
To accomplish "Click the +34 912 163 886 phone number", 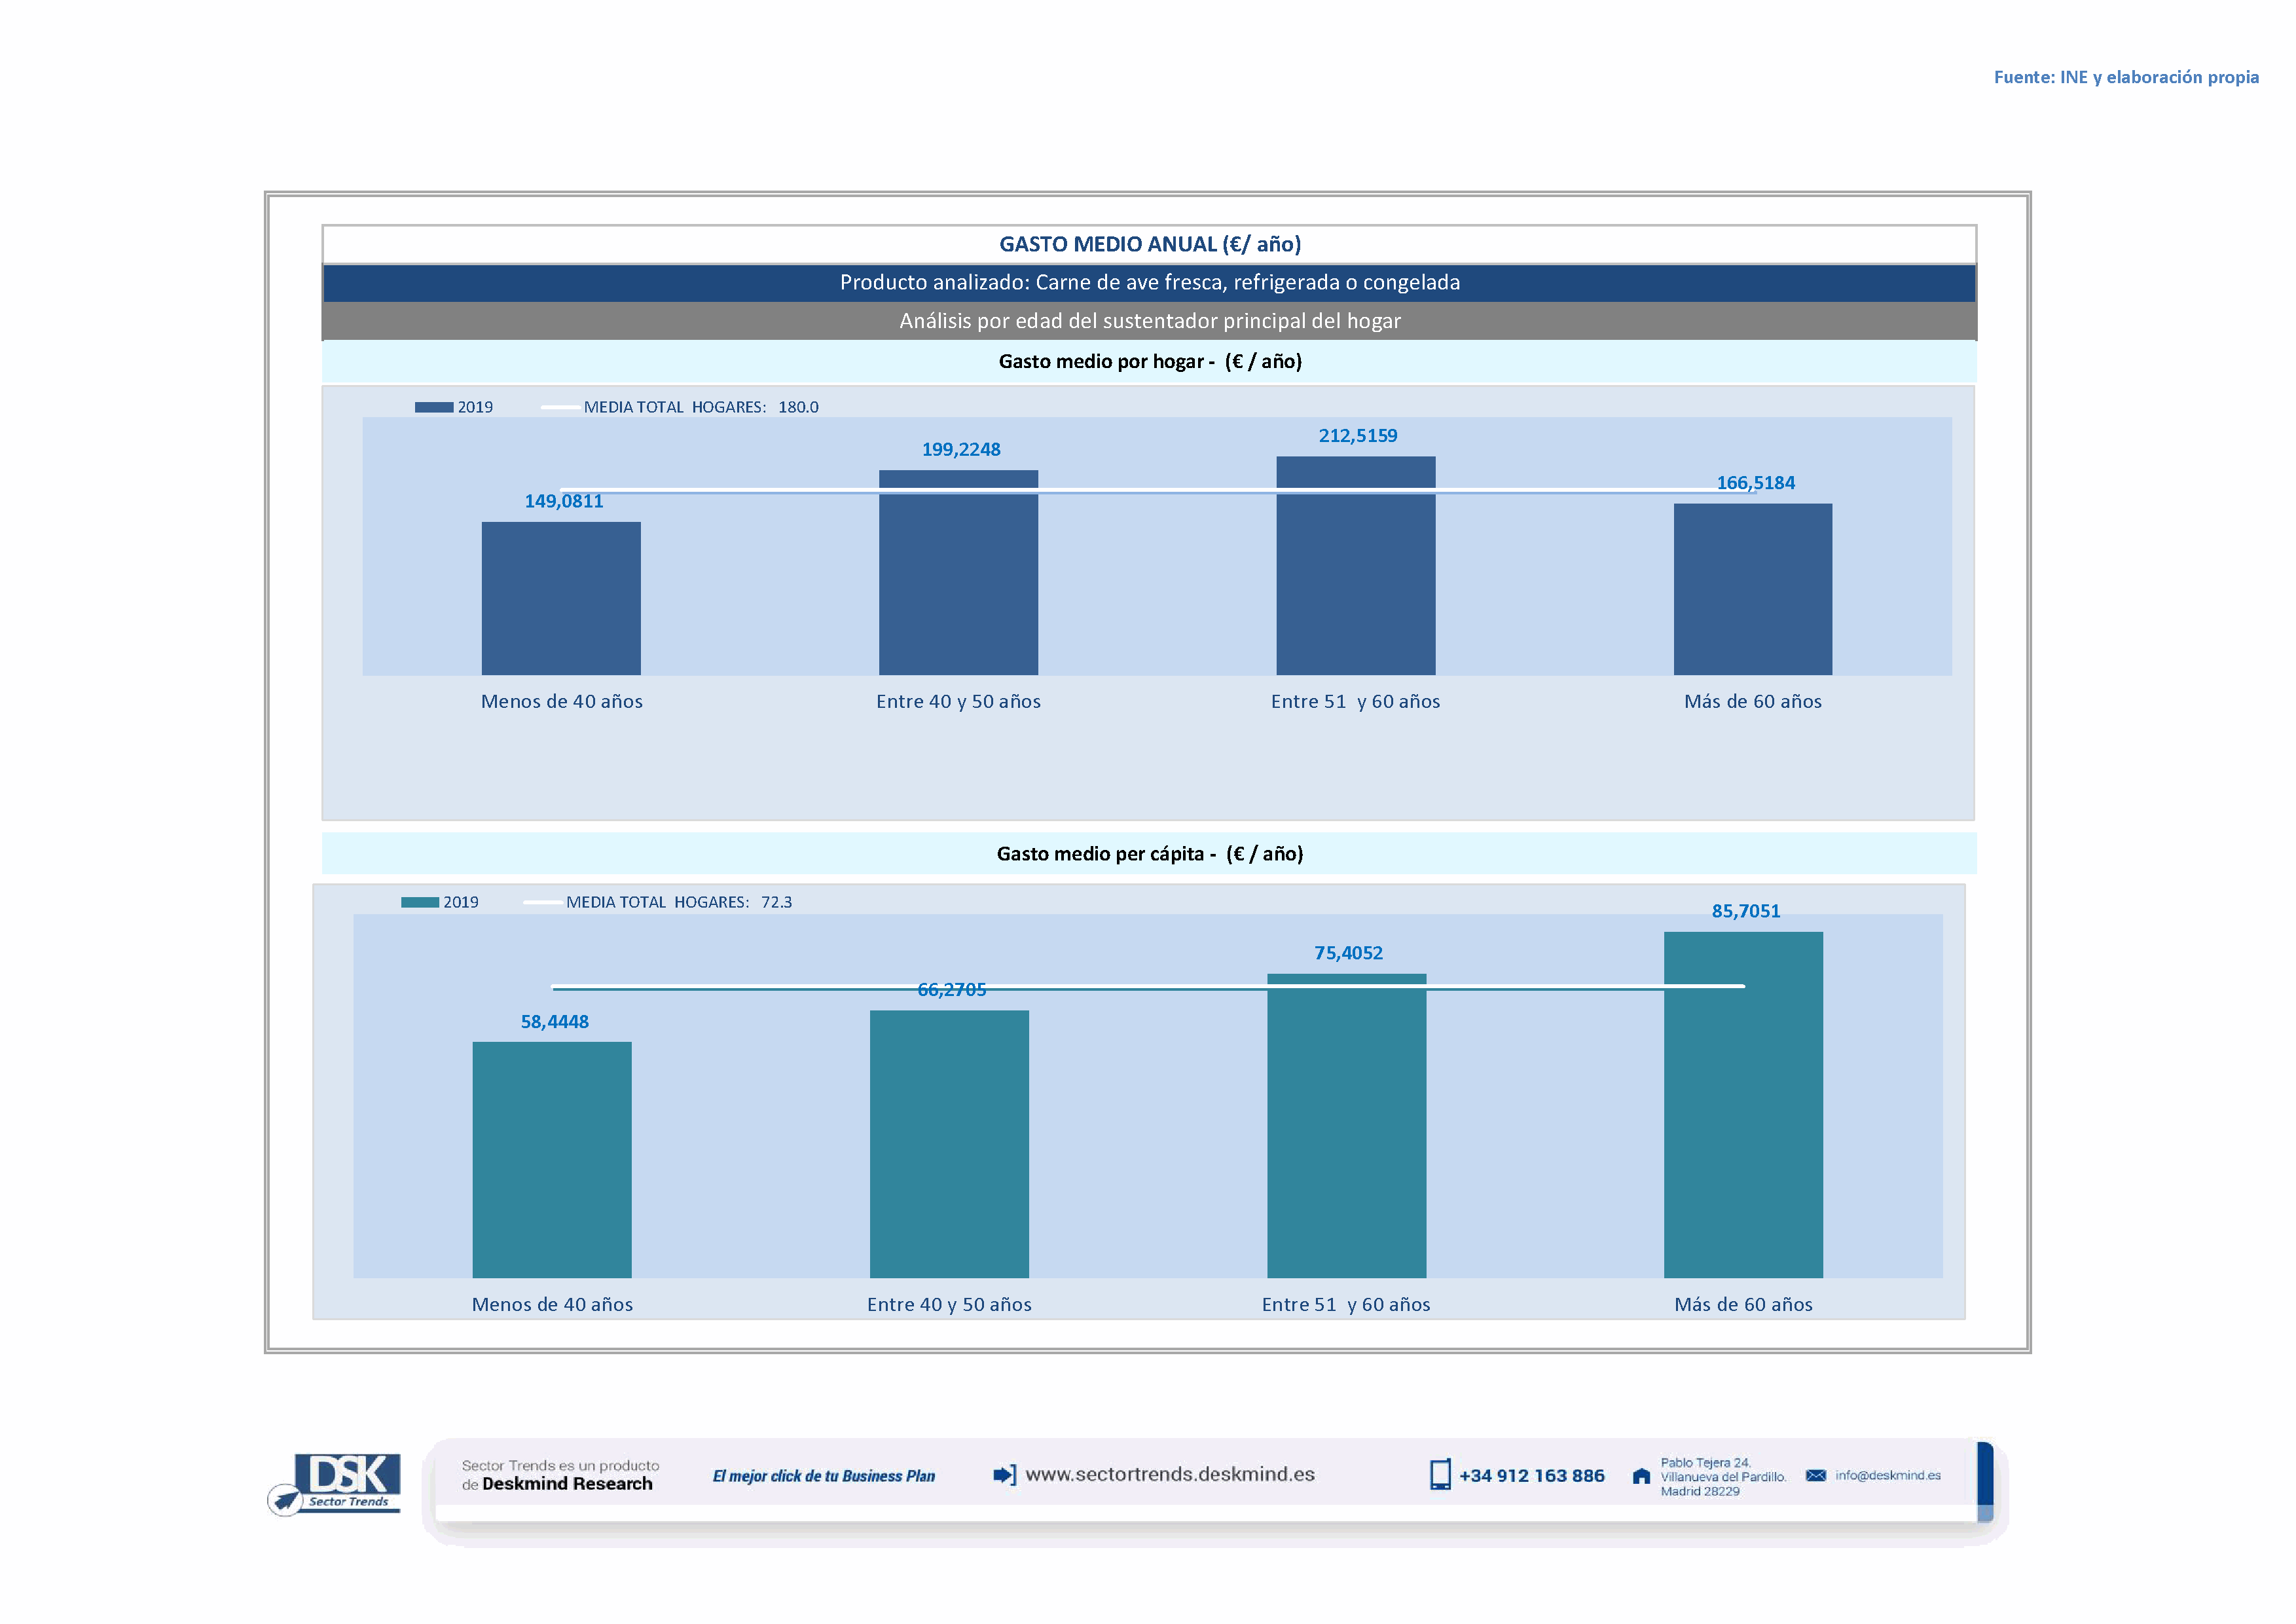I will point(1531,1475).
